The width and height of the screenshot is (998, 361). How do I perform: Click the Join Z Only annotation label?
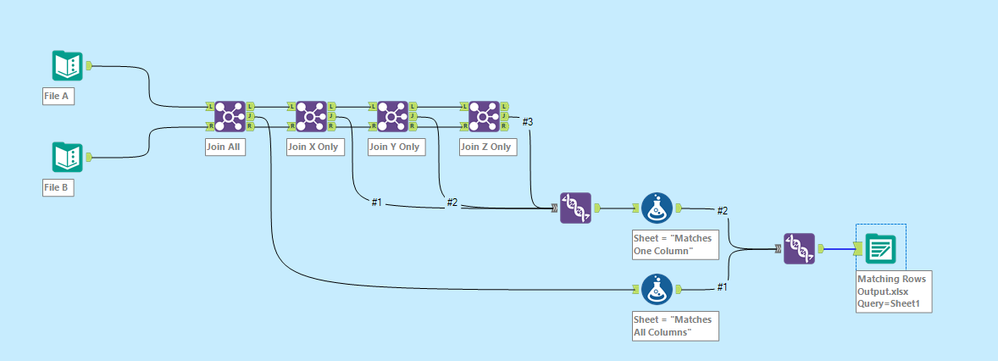coord(488,147)
